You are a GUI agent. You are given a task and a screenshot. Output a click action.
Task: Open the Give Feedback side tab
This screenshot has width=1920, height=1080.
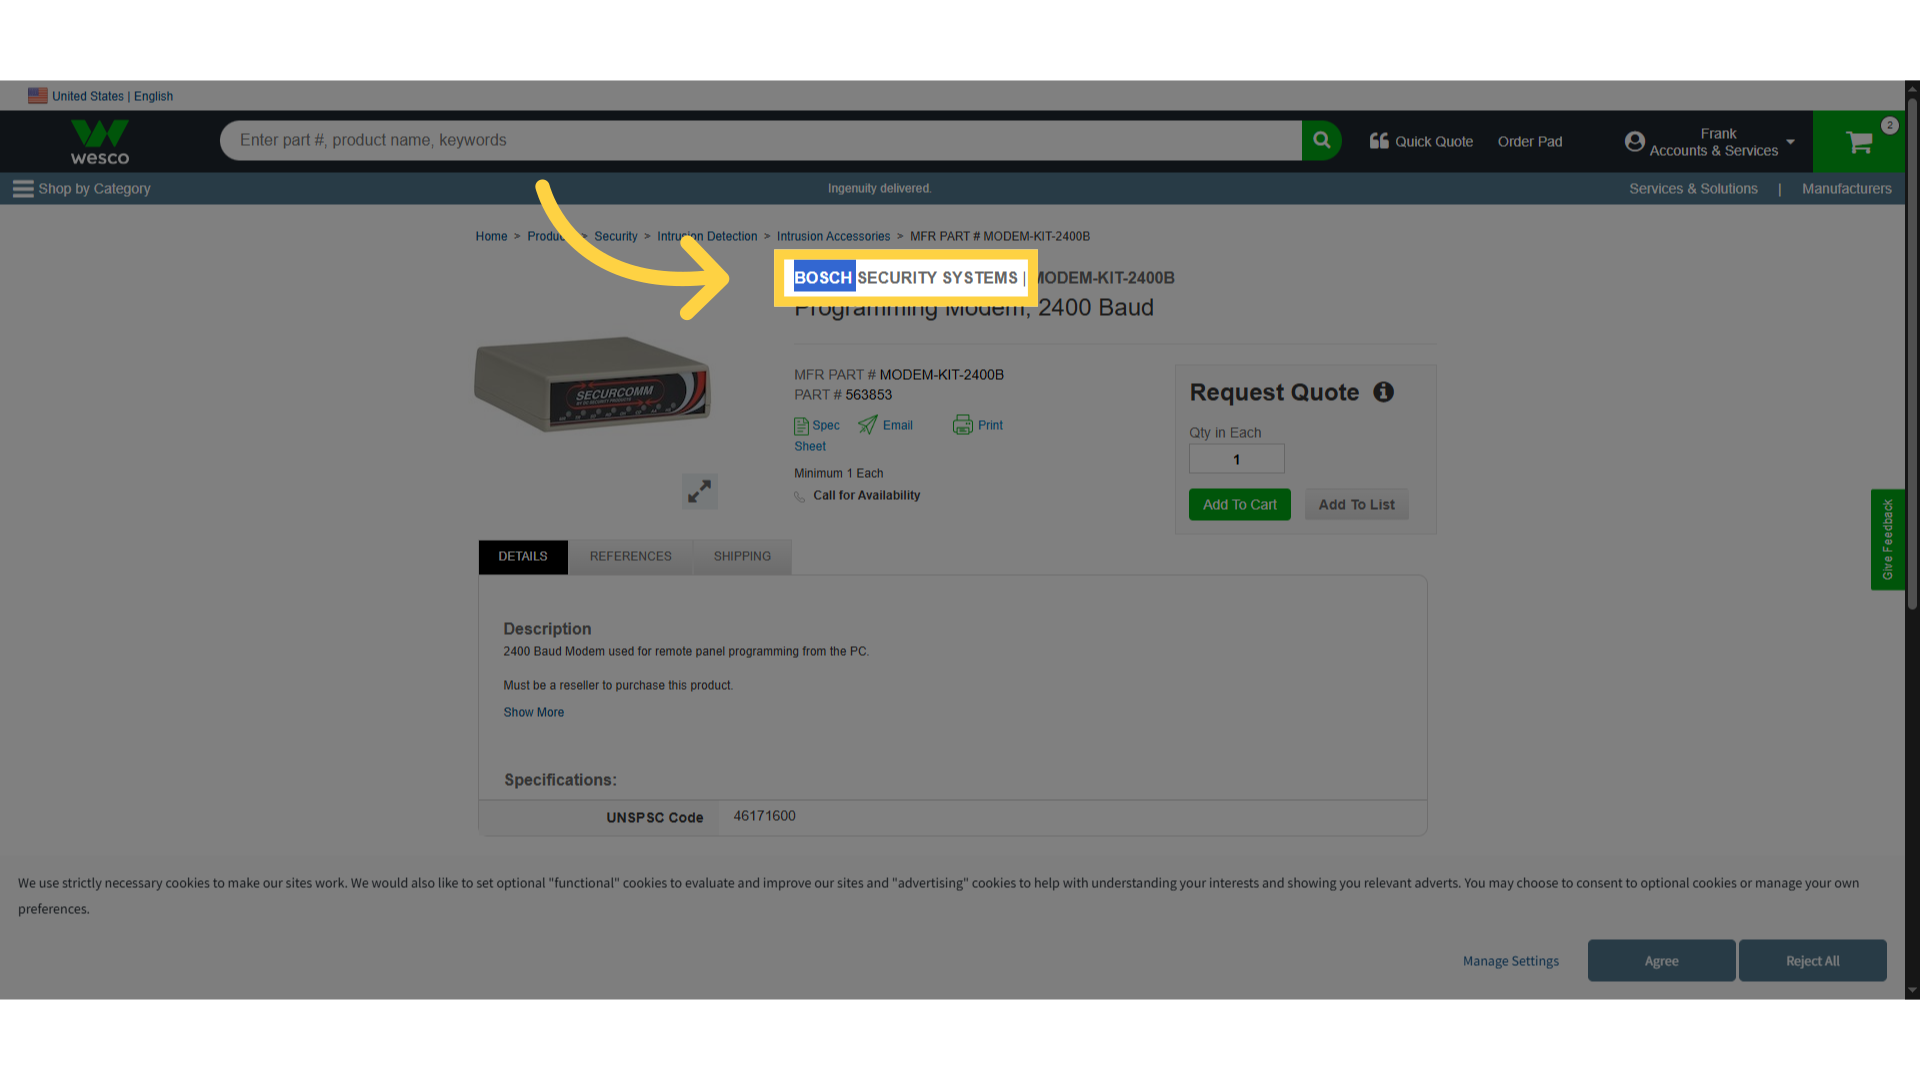1887,540
